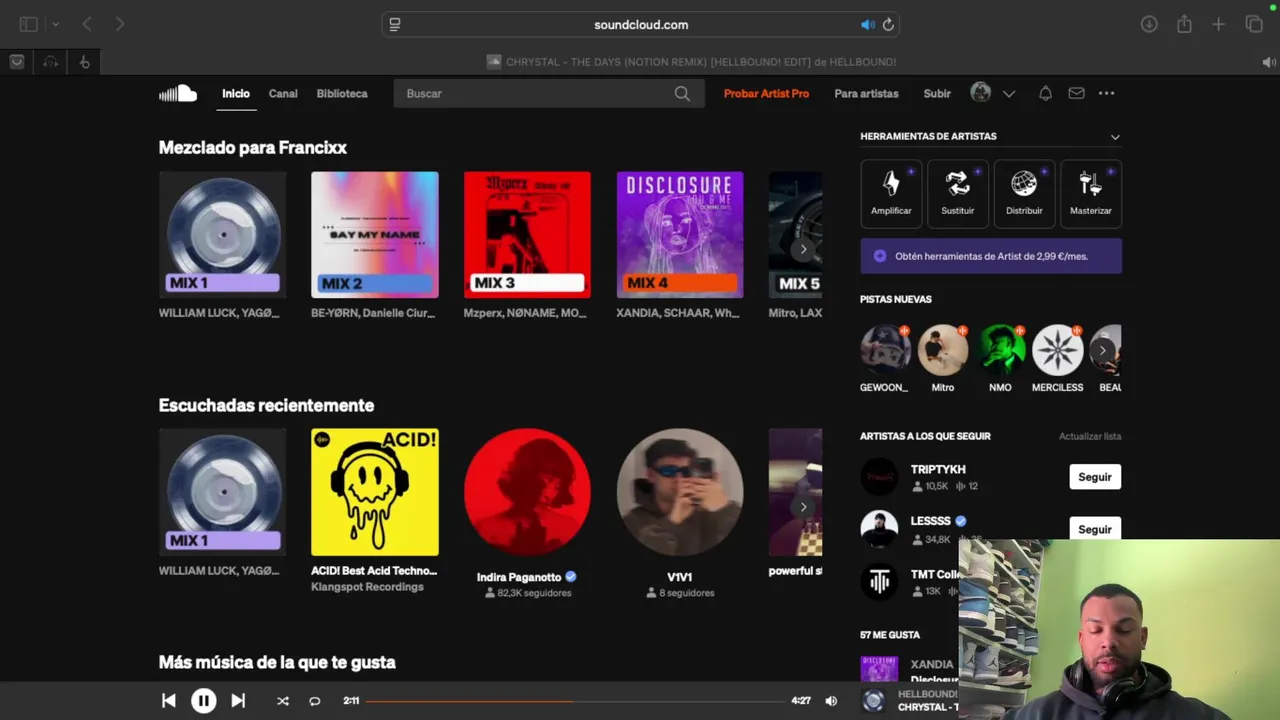Click Probar Artist Pro link
This screenshot has width=1280, height=720.
766,93
